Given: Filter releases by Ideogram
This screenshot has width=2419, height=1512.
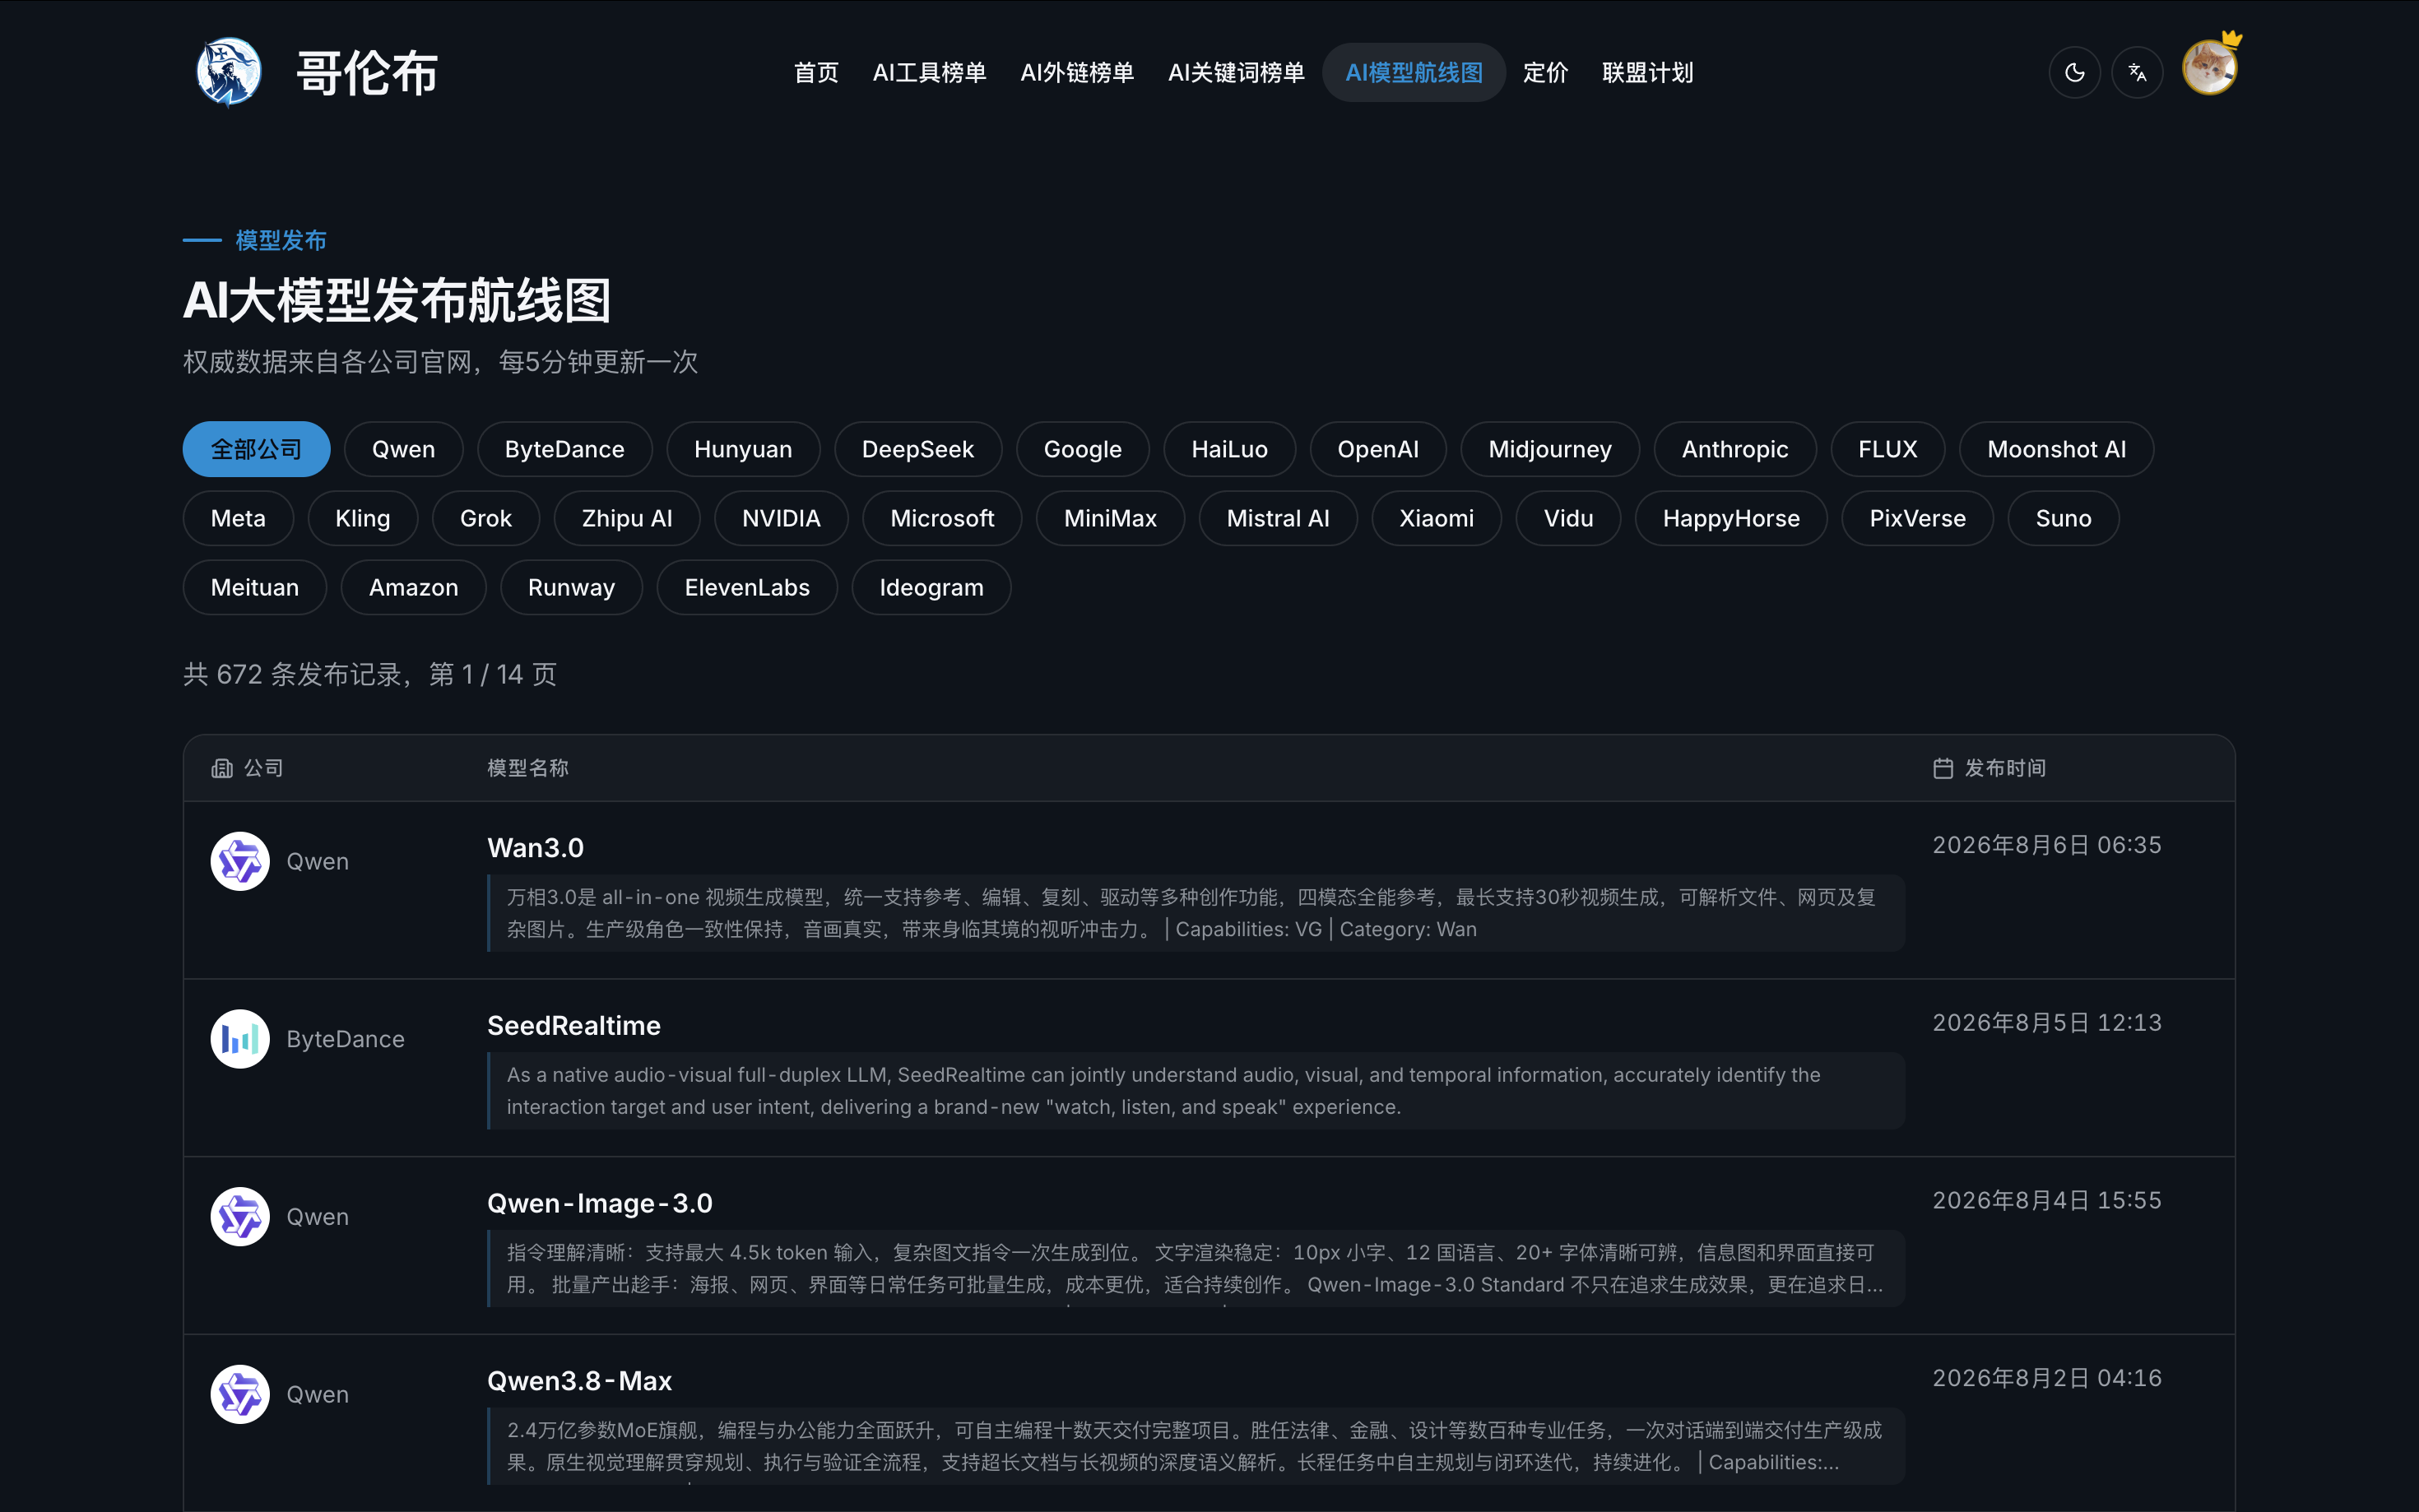Looking at the screenshot, I should (931, 587).
